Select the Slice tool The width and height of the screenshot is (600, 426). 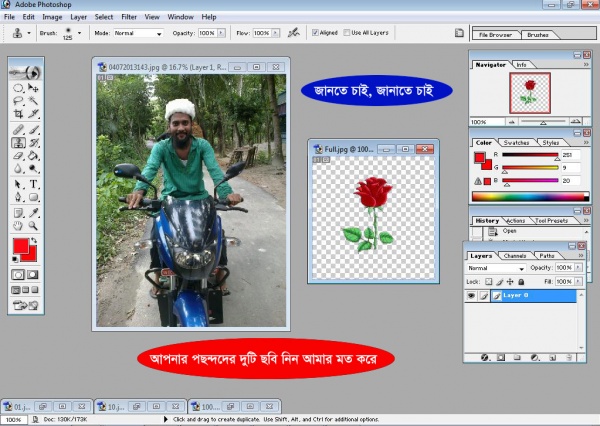(33, 114)
